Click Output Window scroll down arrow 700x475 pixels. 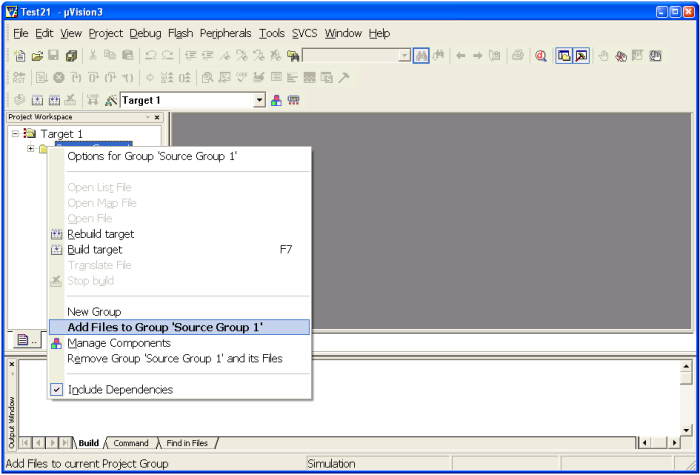pos(686,430)
